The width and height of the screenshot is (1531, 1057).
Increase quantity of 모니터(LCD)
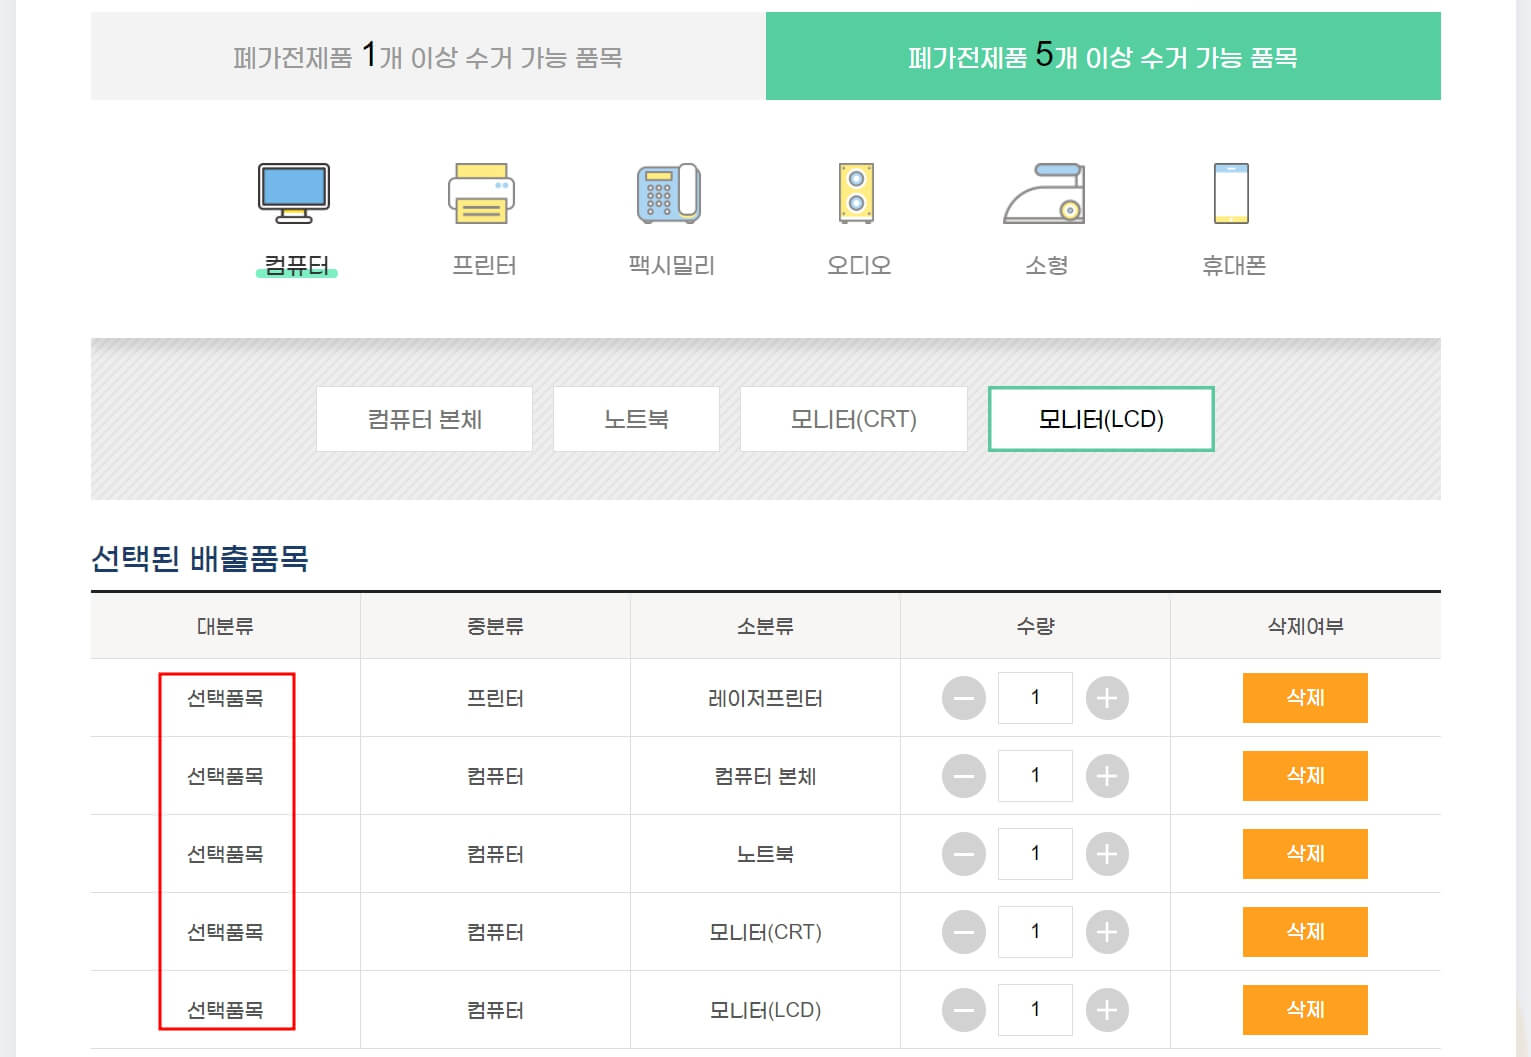(1107, 1009)
